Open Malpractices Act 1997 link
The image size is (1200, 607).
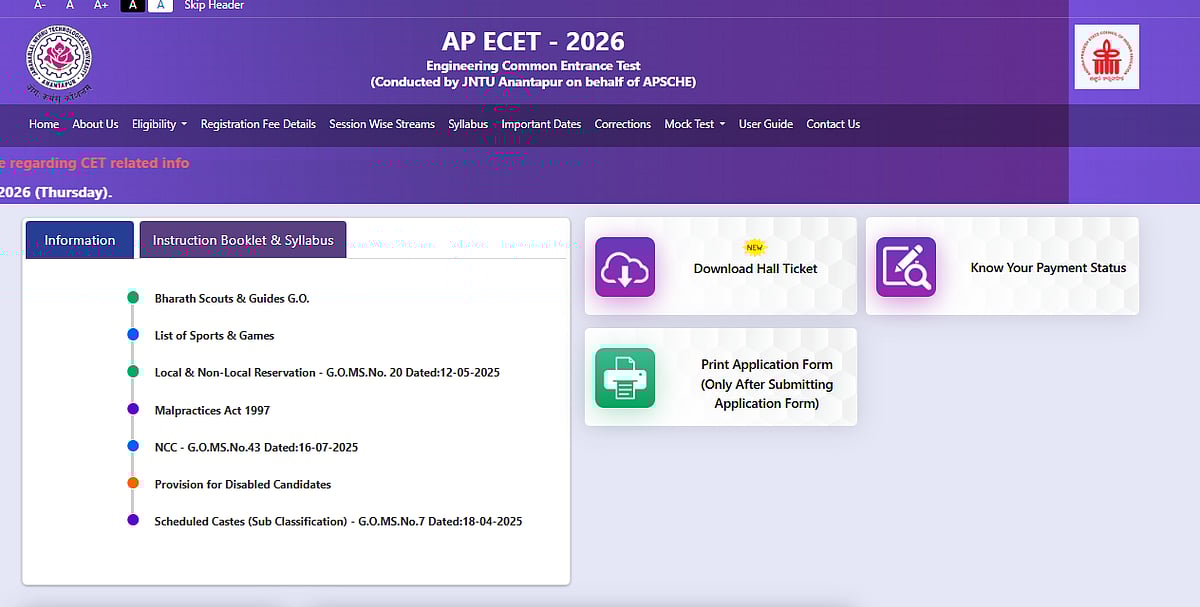pos(212,410)
